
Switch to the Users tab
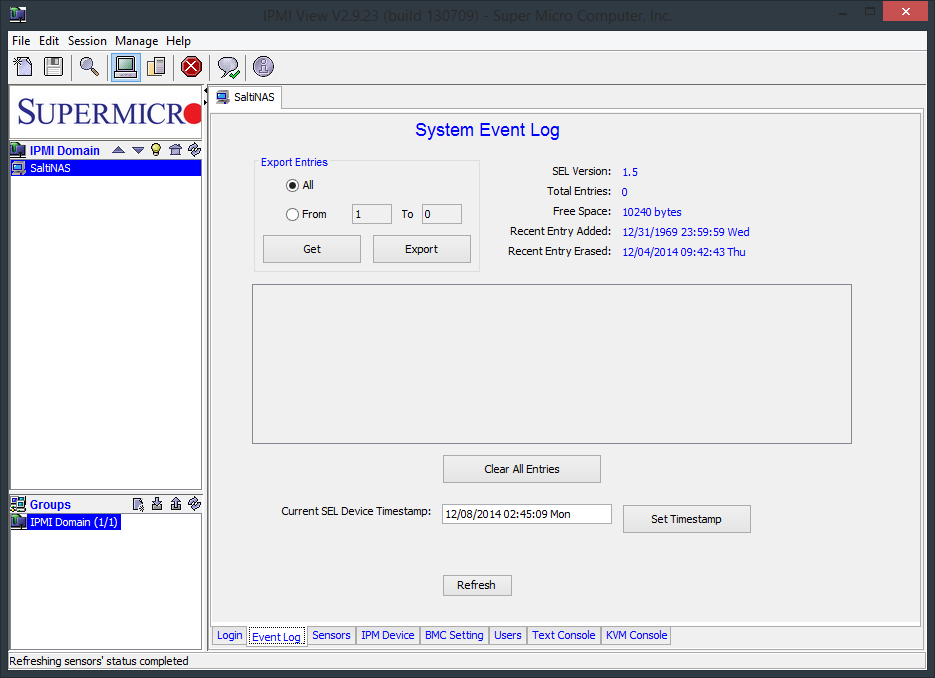[x=508, y=636]
